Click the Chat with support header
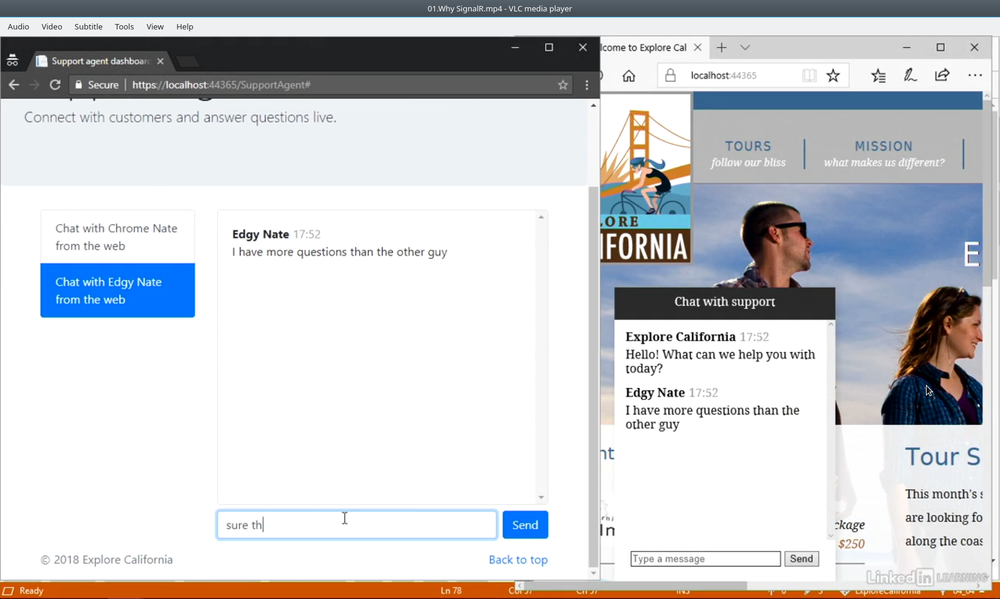Image resolution: width=1000 pixels, height=599 pixels. pyautogui.click(x=724, y=302)
